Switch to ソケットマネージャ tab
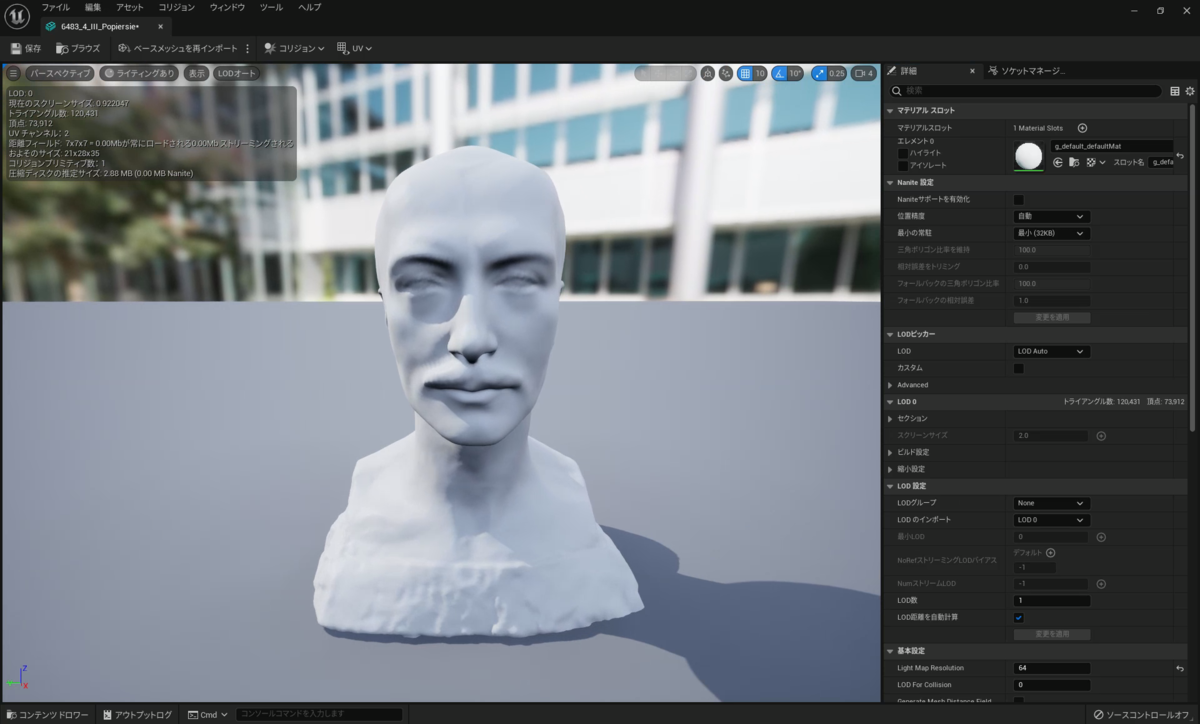Image resolution: width=1200 pixels, height=724 pixels. [x=1025, y=71]
